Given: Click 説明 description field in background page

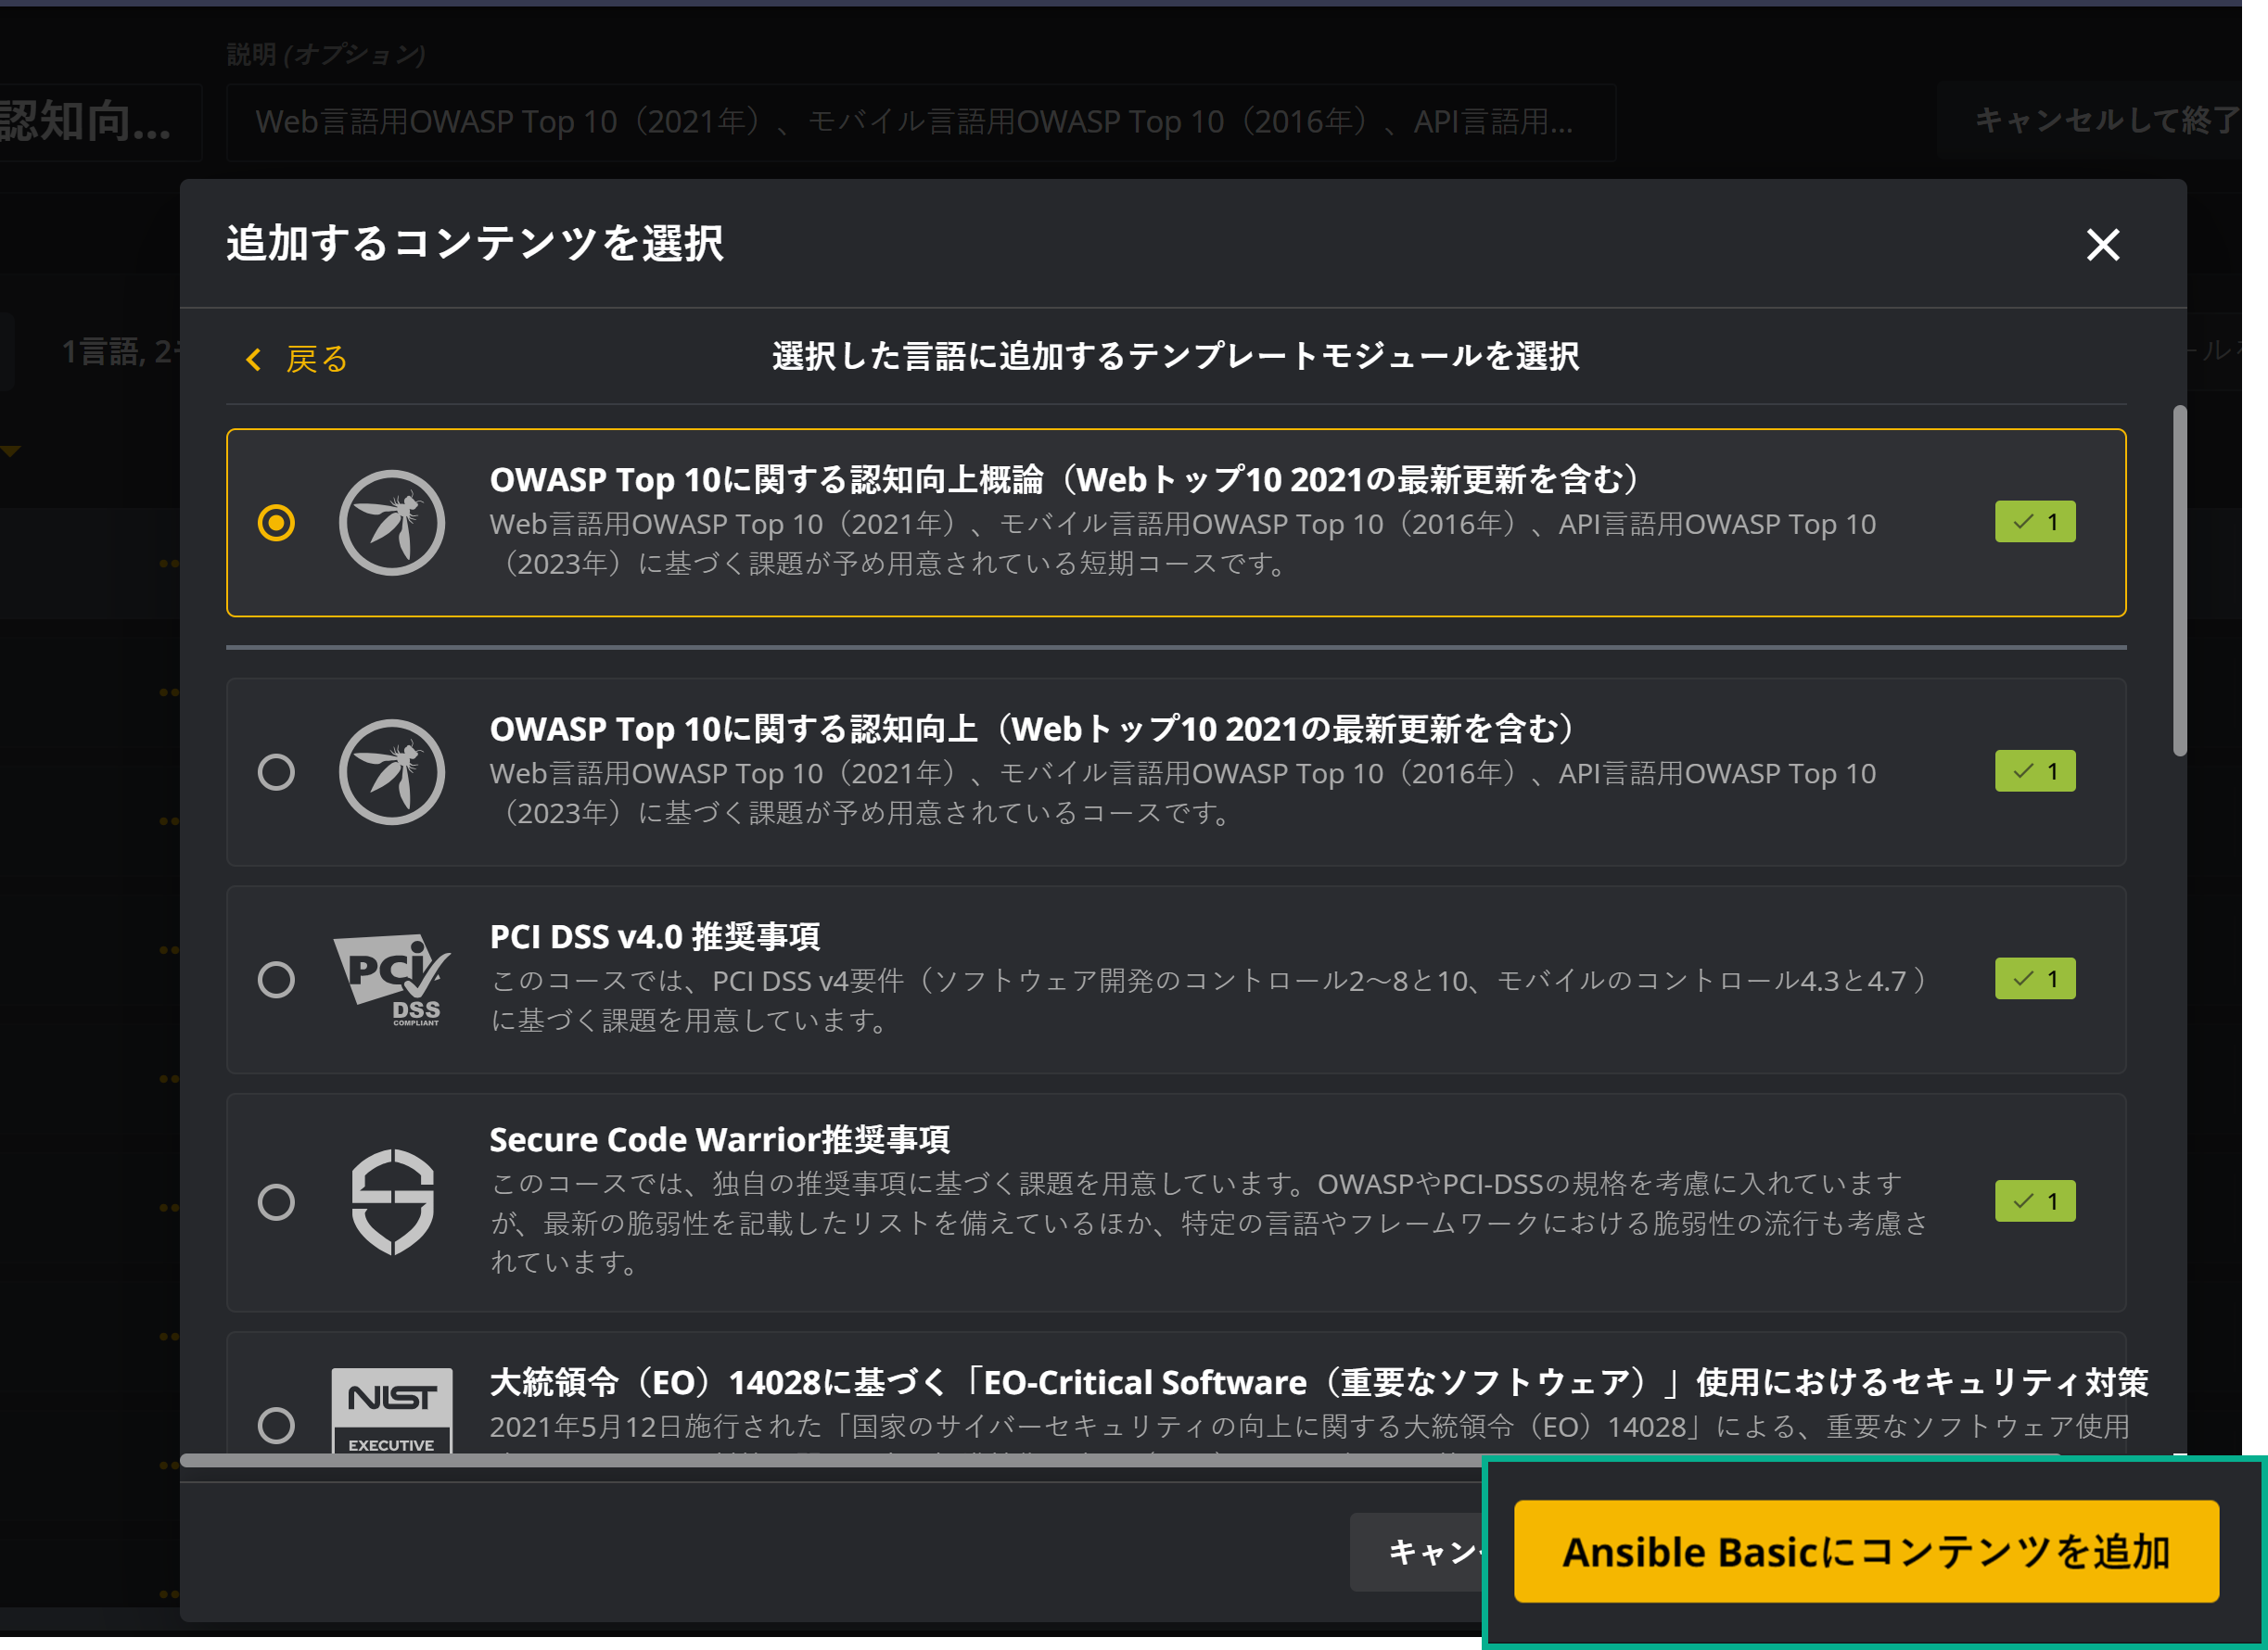Looking at the screenshot, I should [x=921, y=122].
